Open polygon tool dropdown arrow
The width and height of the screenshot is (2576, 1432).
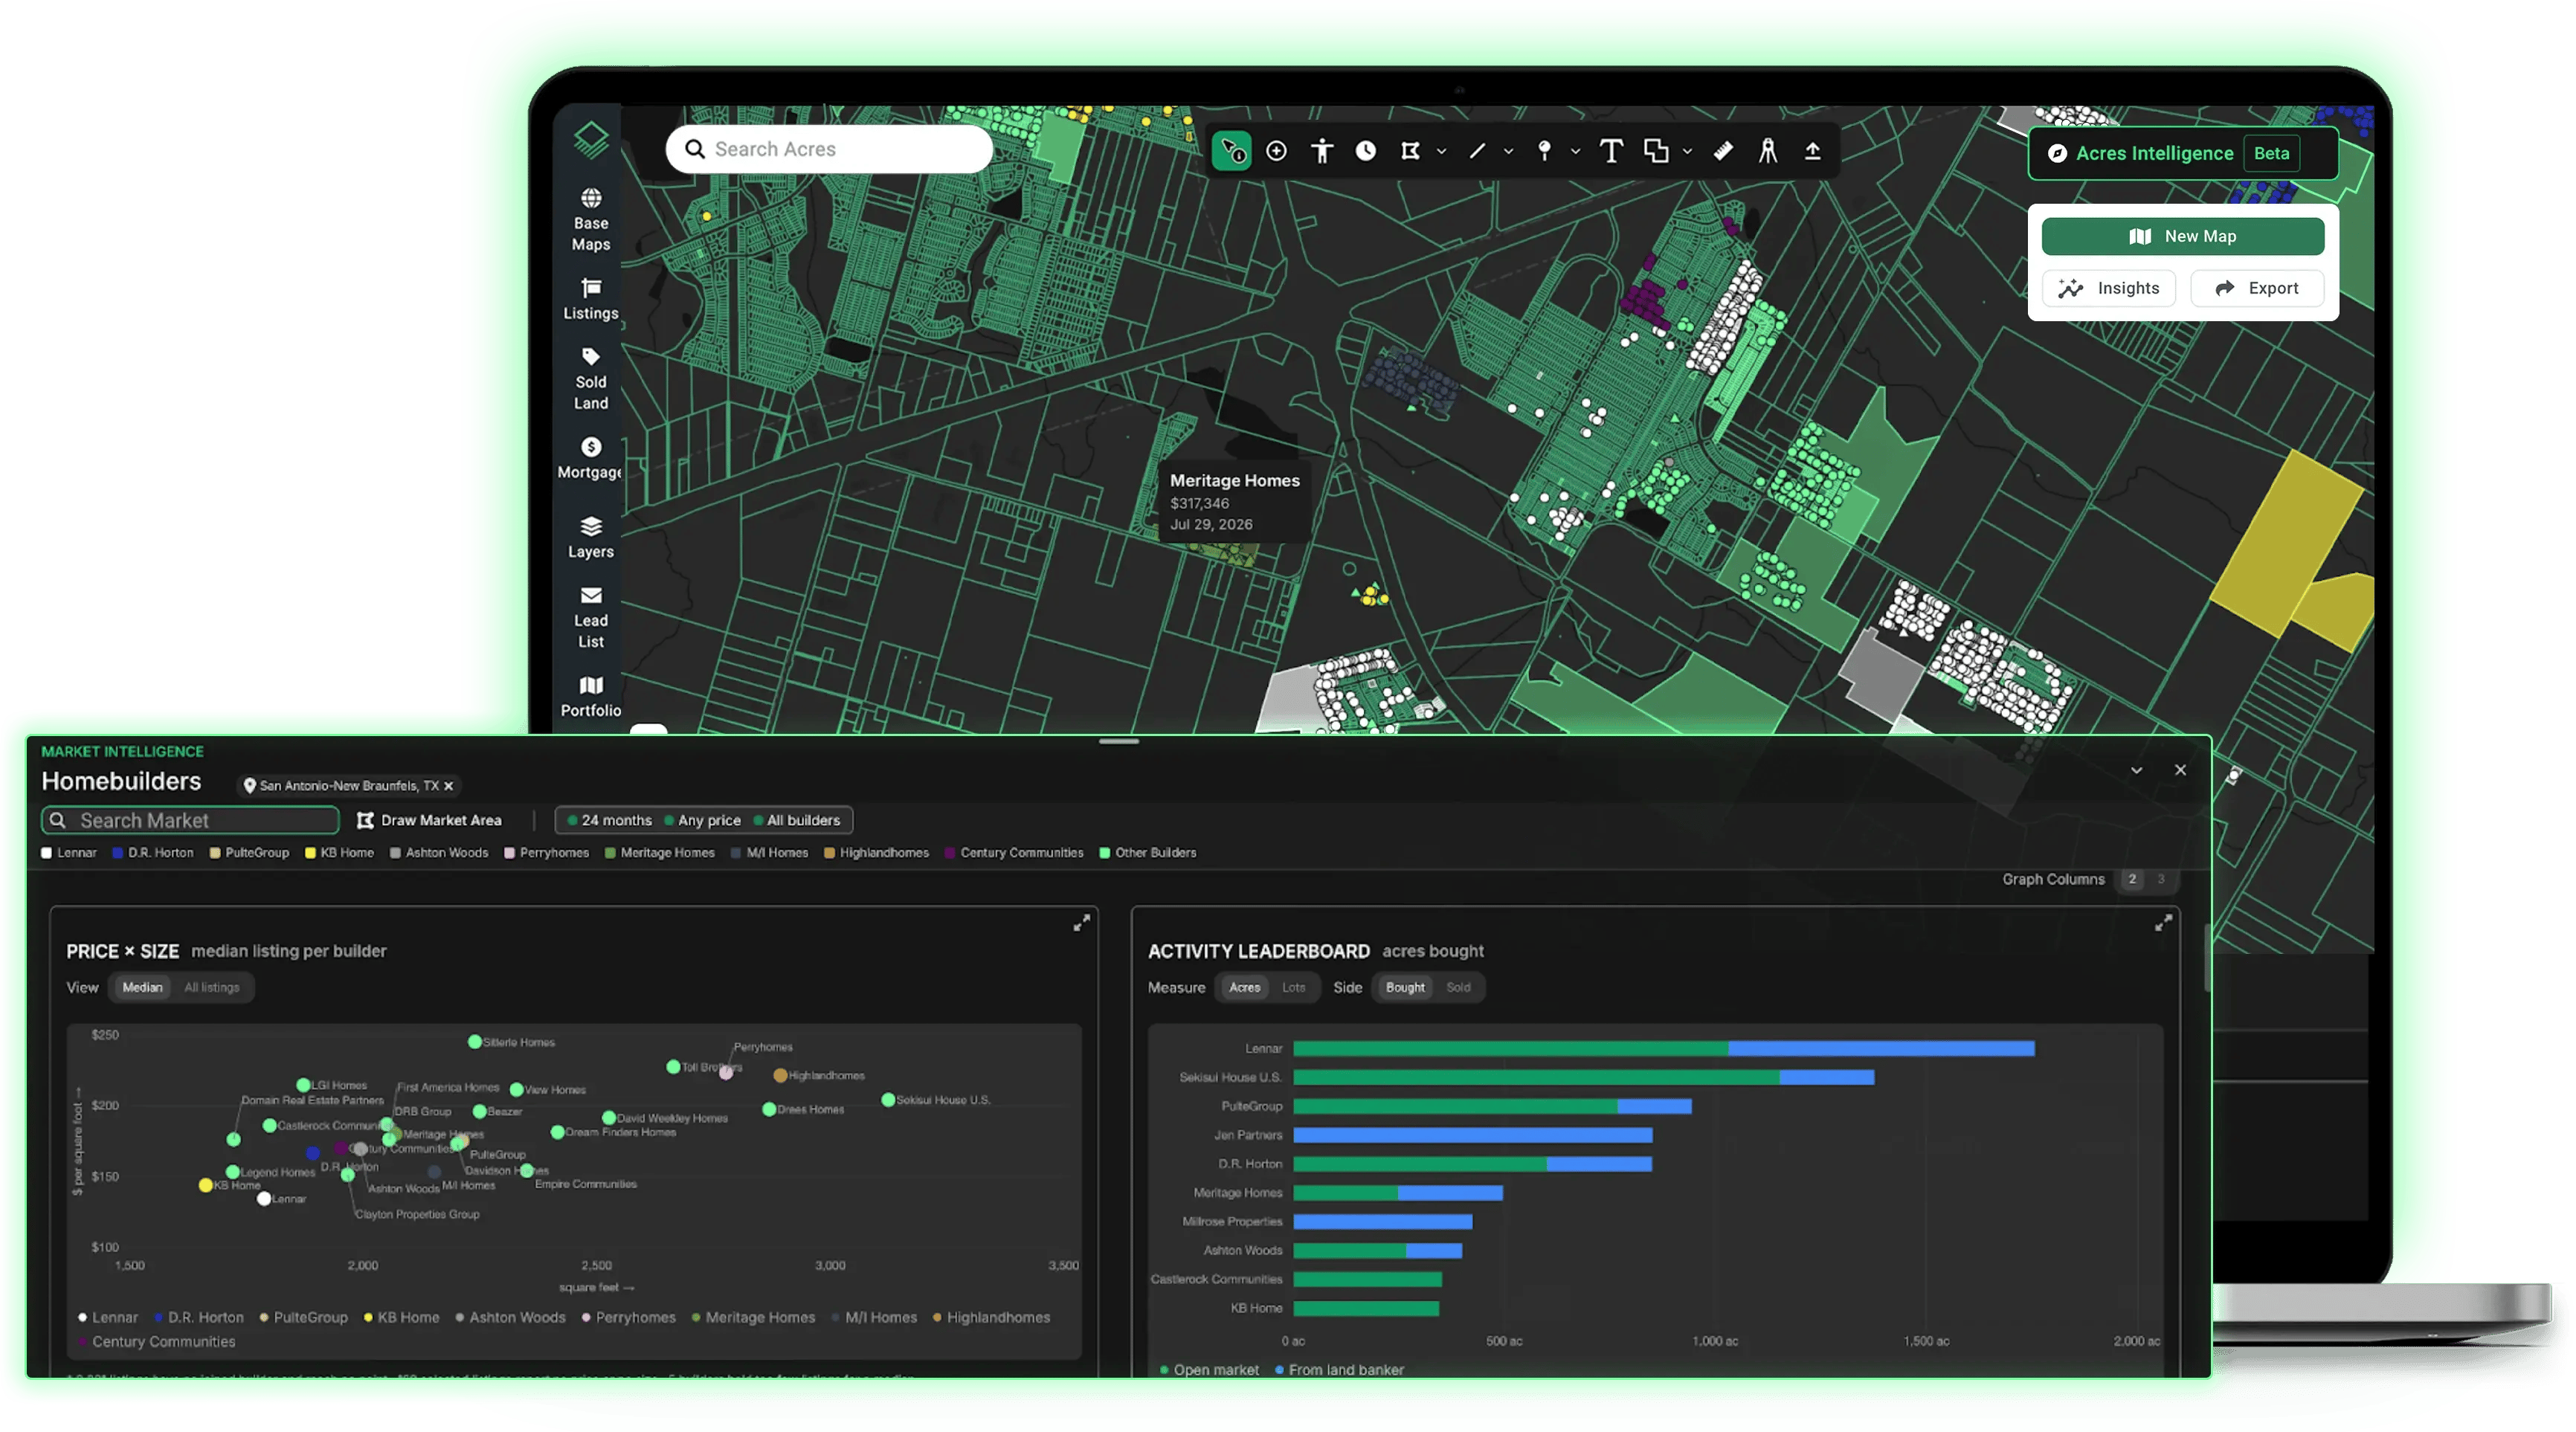coord(1441,152)
